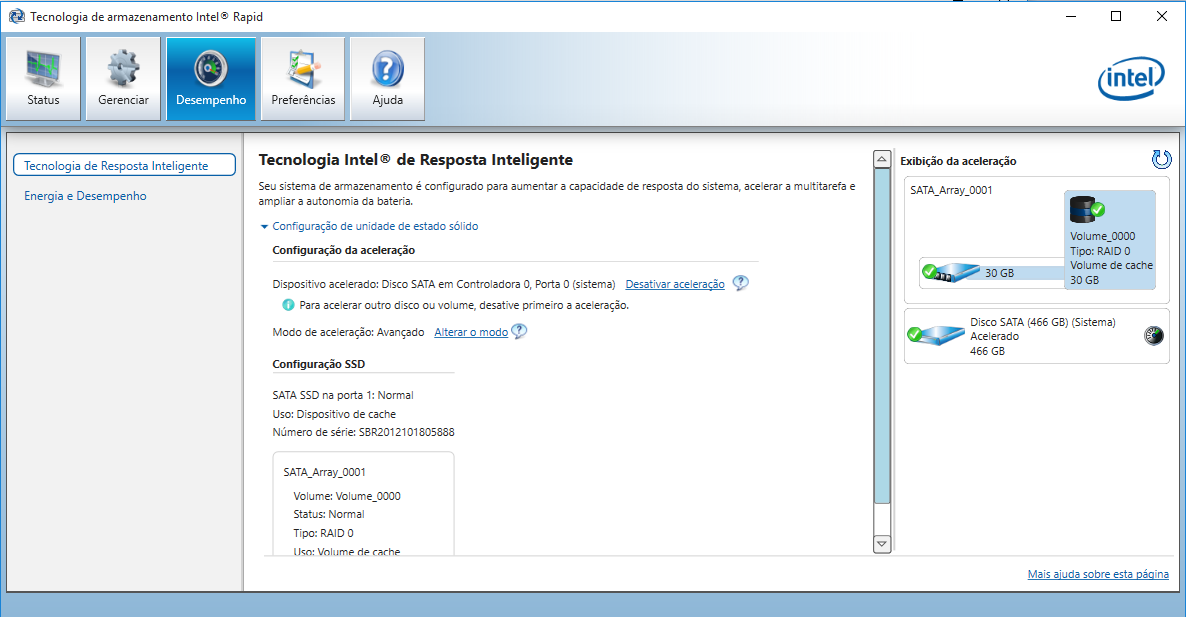Viewport: 1186px width, 617px height.
Task: Click the acceleration gauge icon on Disco SATA
Action: pos(1153,336)
